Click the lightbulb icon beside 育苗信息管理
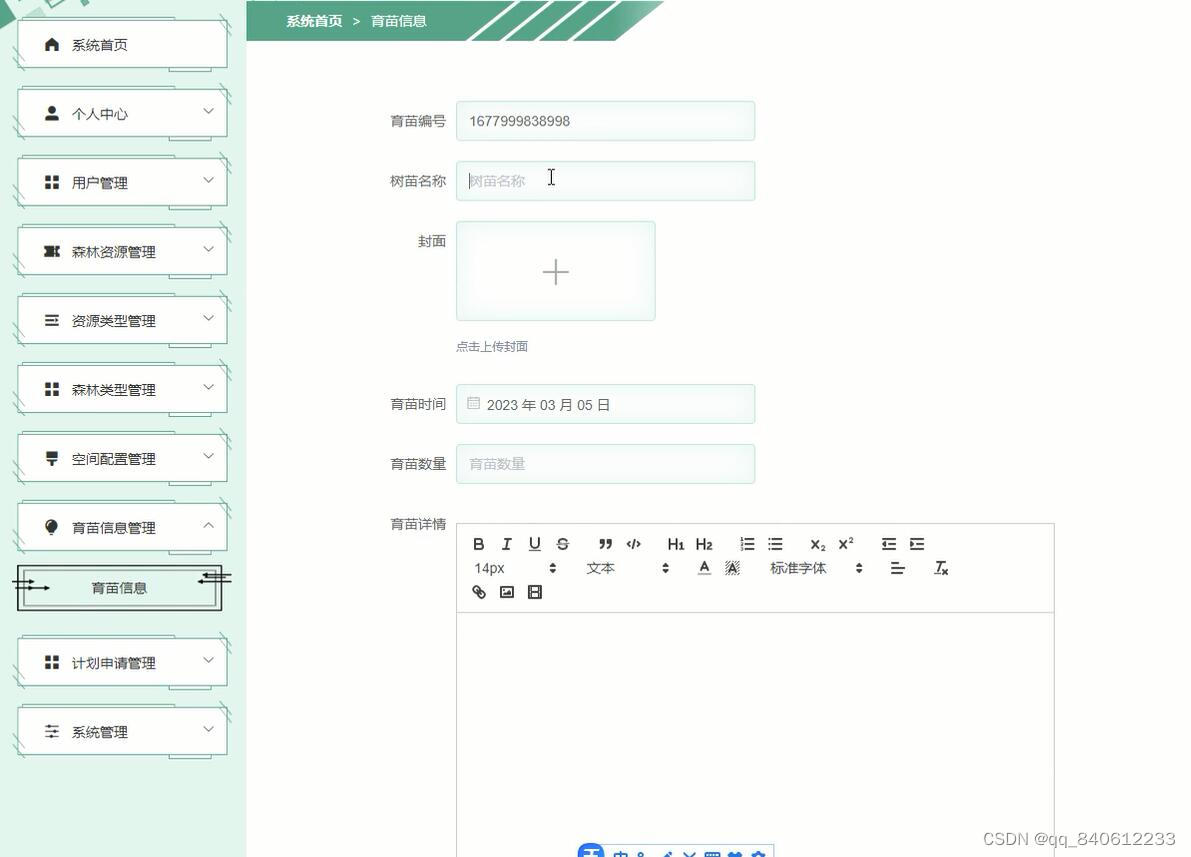This screenshot has width=1191, height=857. (x=52, y=527)
